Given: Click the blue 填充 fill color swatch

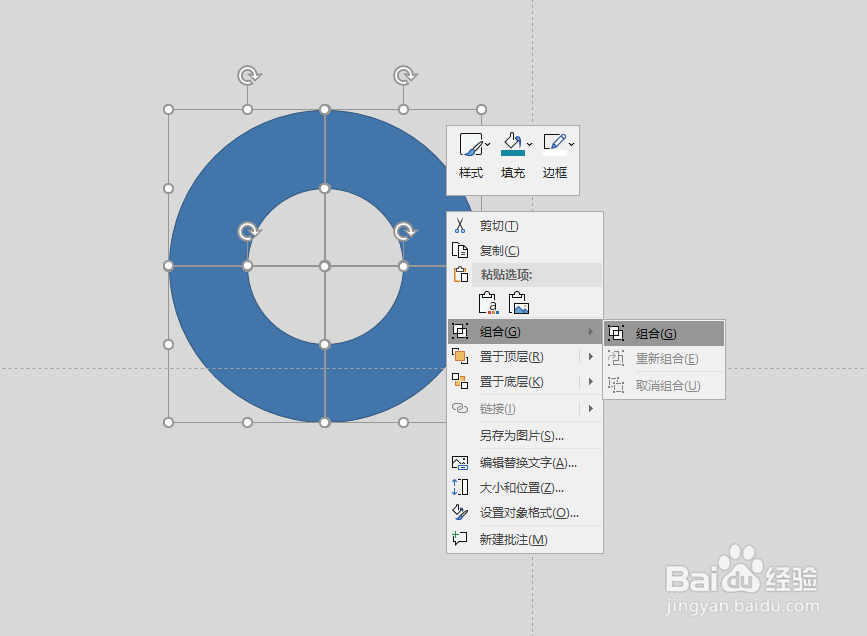Looking at the screenshot, I should [513, 154].
